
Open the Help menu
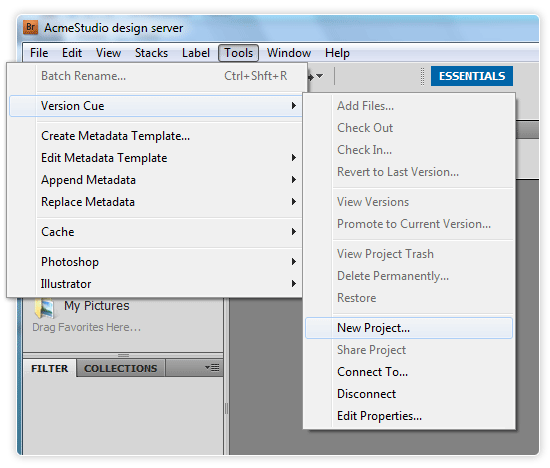(x=337, y=53)
